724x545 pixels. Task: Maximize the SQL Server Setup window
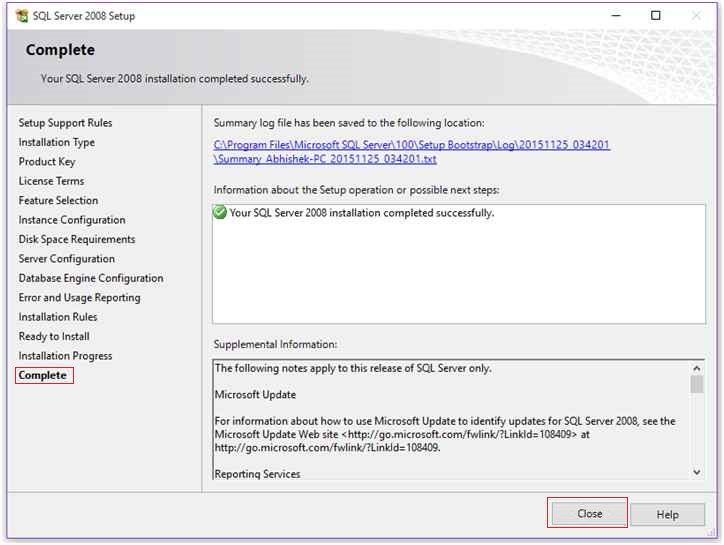pos(655,16)
